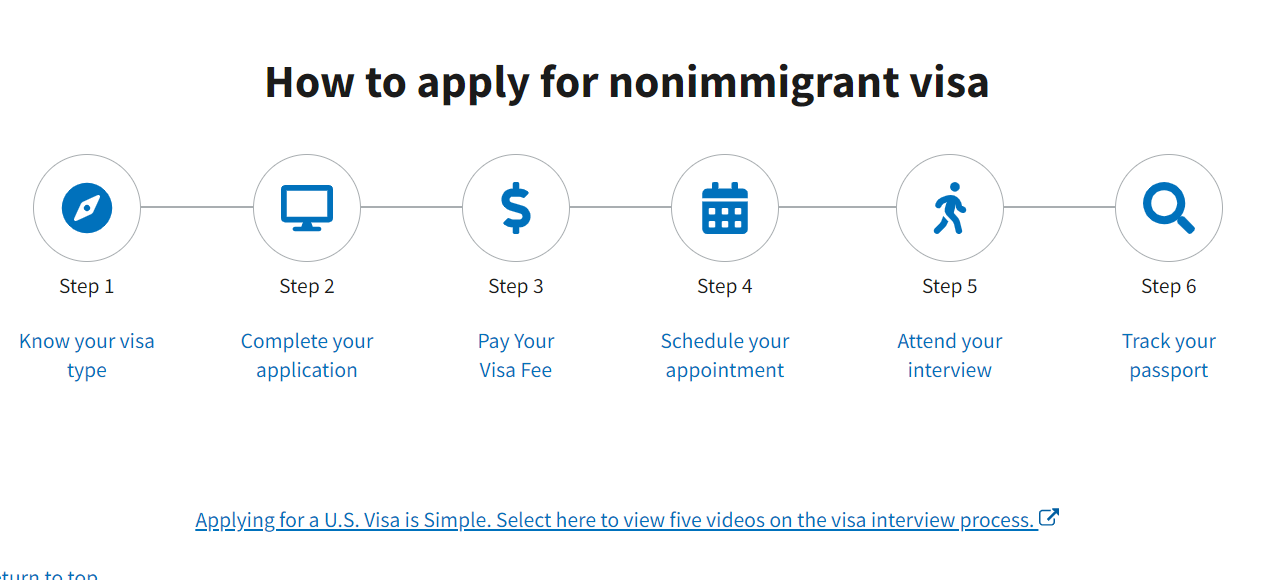Click the external link icon after the videos link
This screenshot has width=1282, height=580.
pyautogui.click(x=1048, y=517)
